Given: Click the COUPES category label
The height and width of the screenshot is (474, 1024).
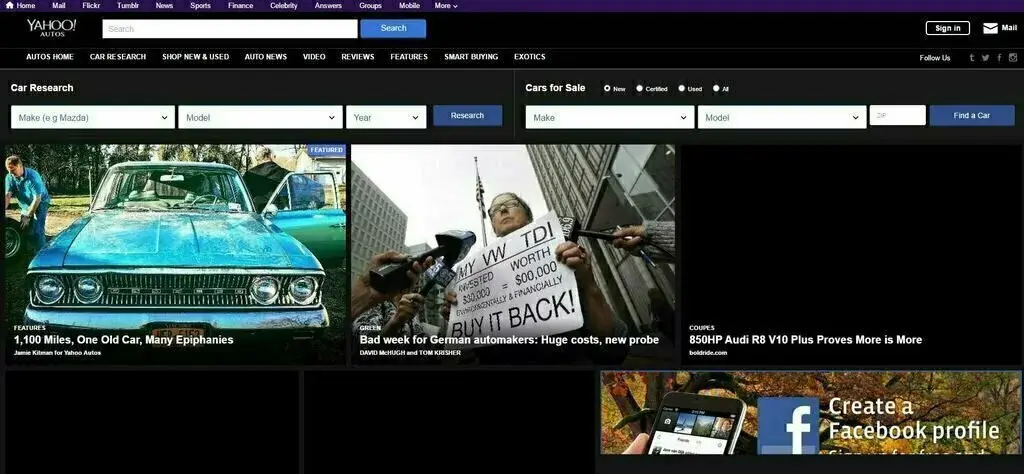Looking at the screenshot, I should pyautogui.click(x=702, y=328).
